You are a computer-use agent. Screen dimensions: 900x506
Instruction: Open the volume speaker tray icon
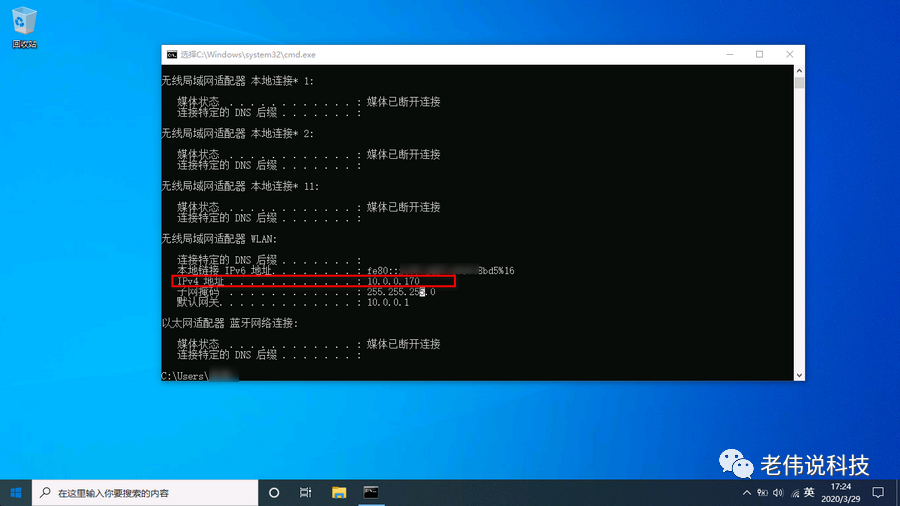pos(778,493)
